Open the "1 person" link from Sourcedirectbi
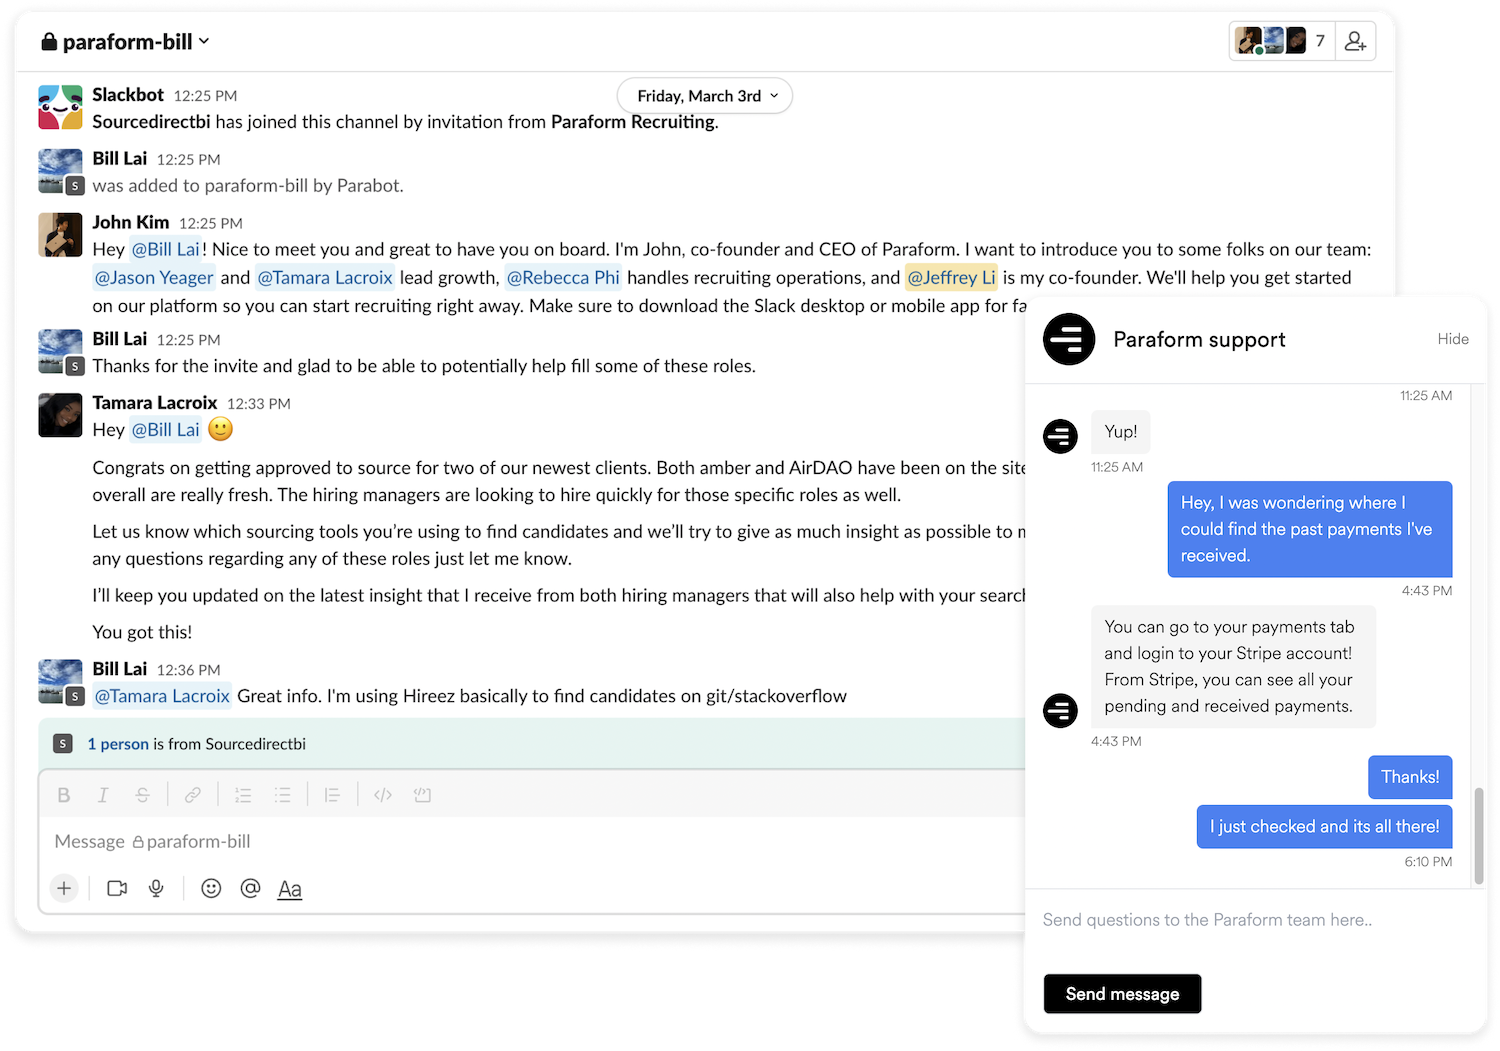The height and width of the screenshot is (1051, 1500). [118, 744]
